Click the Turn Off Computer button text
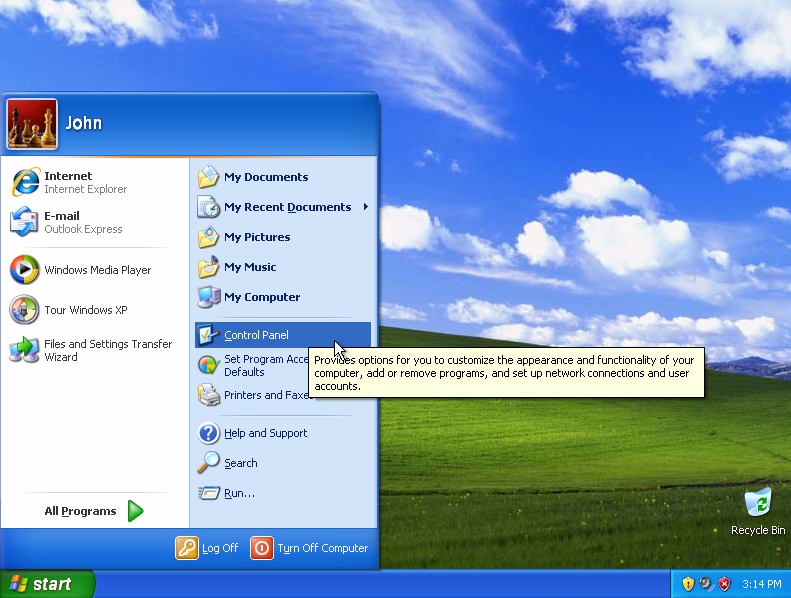The height and width of the screenshot is (598, 791). (x=323, y=548)
